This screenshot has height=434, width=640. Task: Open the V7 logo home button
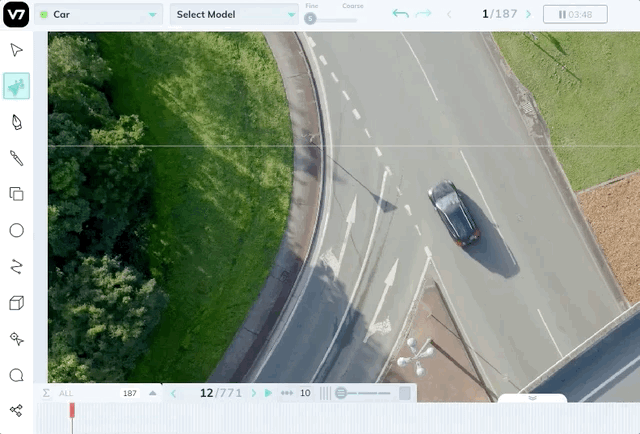[16, 14]
